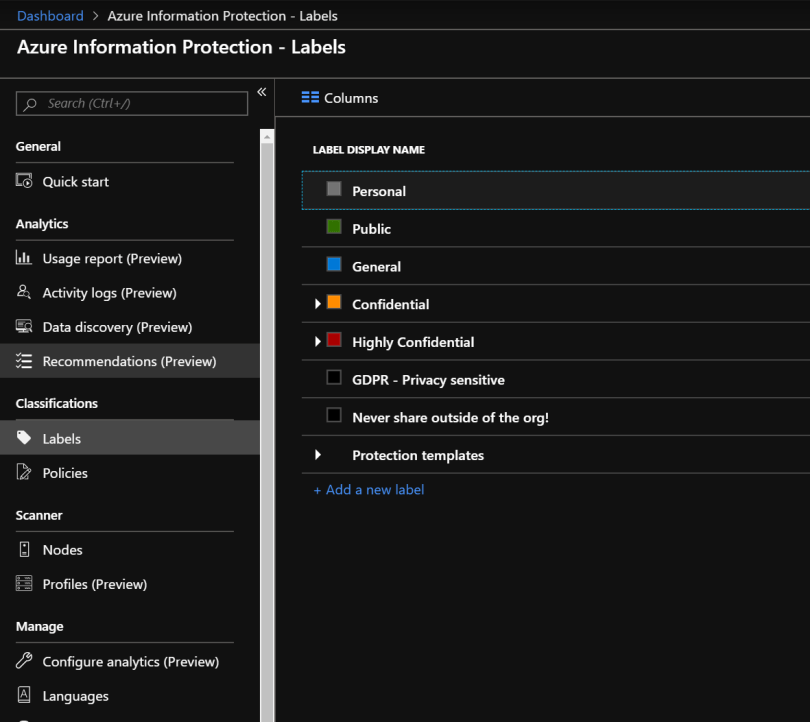Open Usage report bar chart icon
This screenshot has height=722, width=810.
pyautogui.click(x=25, y=258)
